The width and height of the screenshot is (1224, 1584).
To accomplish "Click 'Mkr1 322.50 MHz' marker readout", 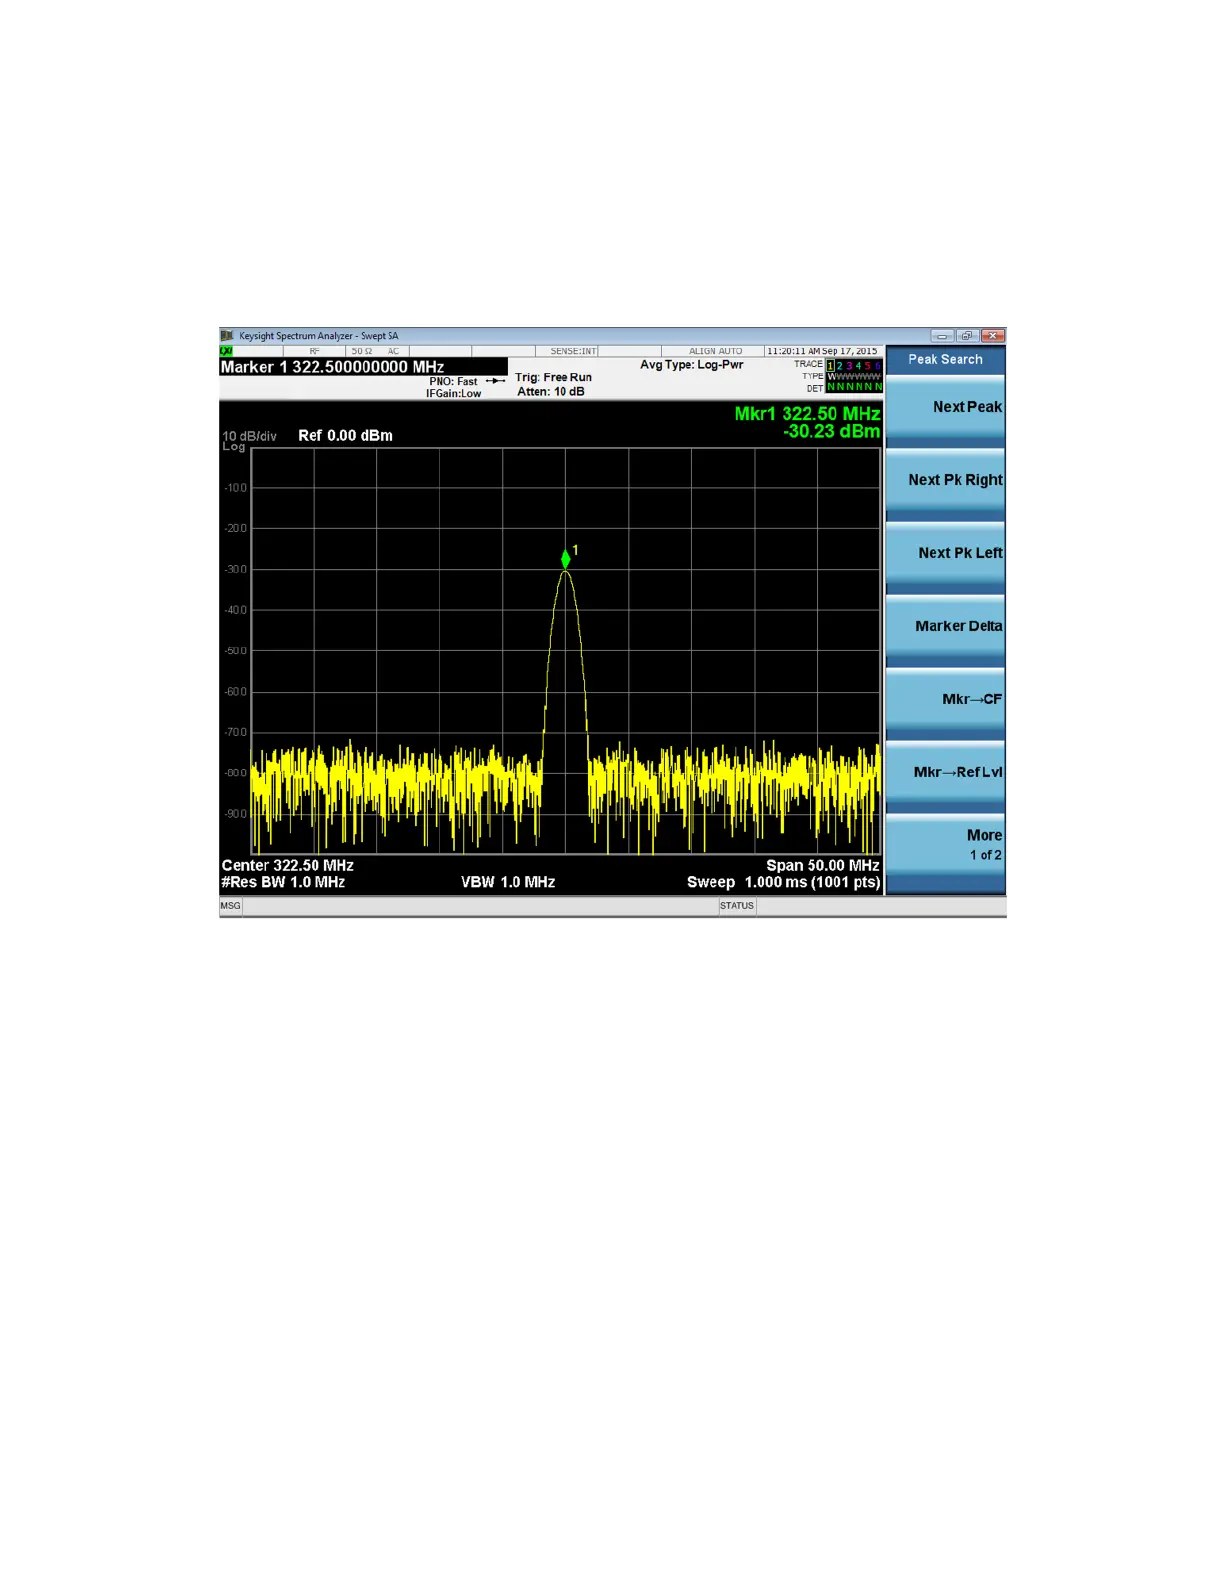I will pyautogui.click(x=807, y=414).
